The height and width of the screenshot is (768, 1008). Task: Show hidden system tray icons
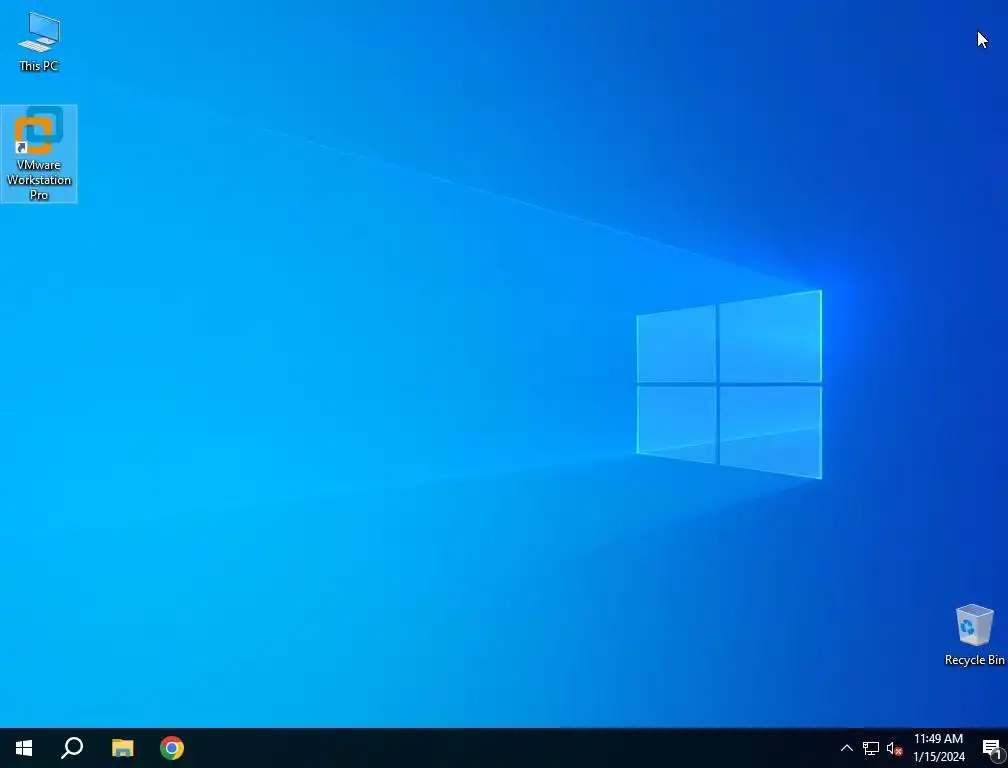point(847,748)
